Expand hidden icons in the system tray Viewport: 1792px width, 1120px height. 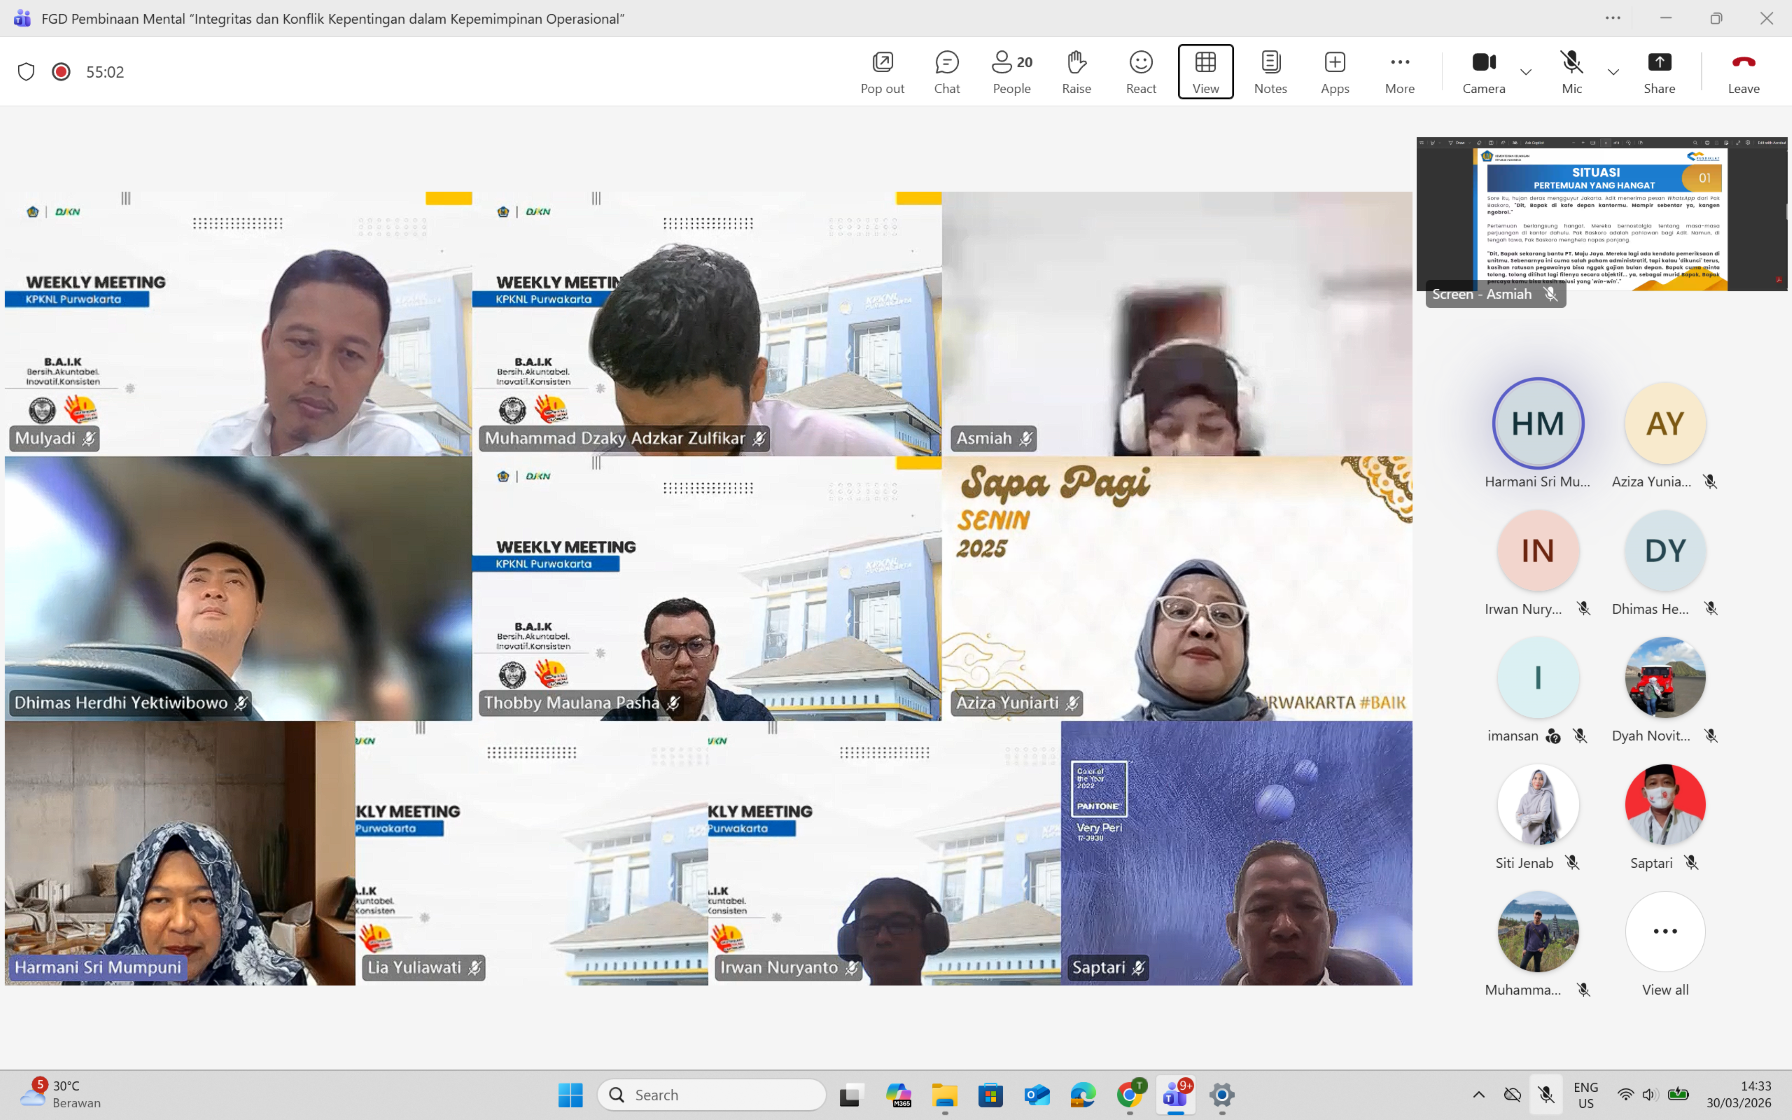[x=1478, y=1095]
